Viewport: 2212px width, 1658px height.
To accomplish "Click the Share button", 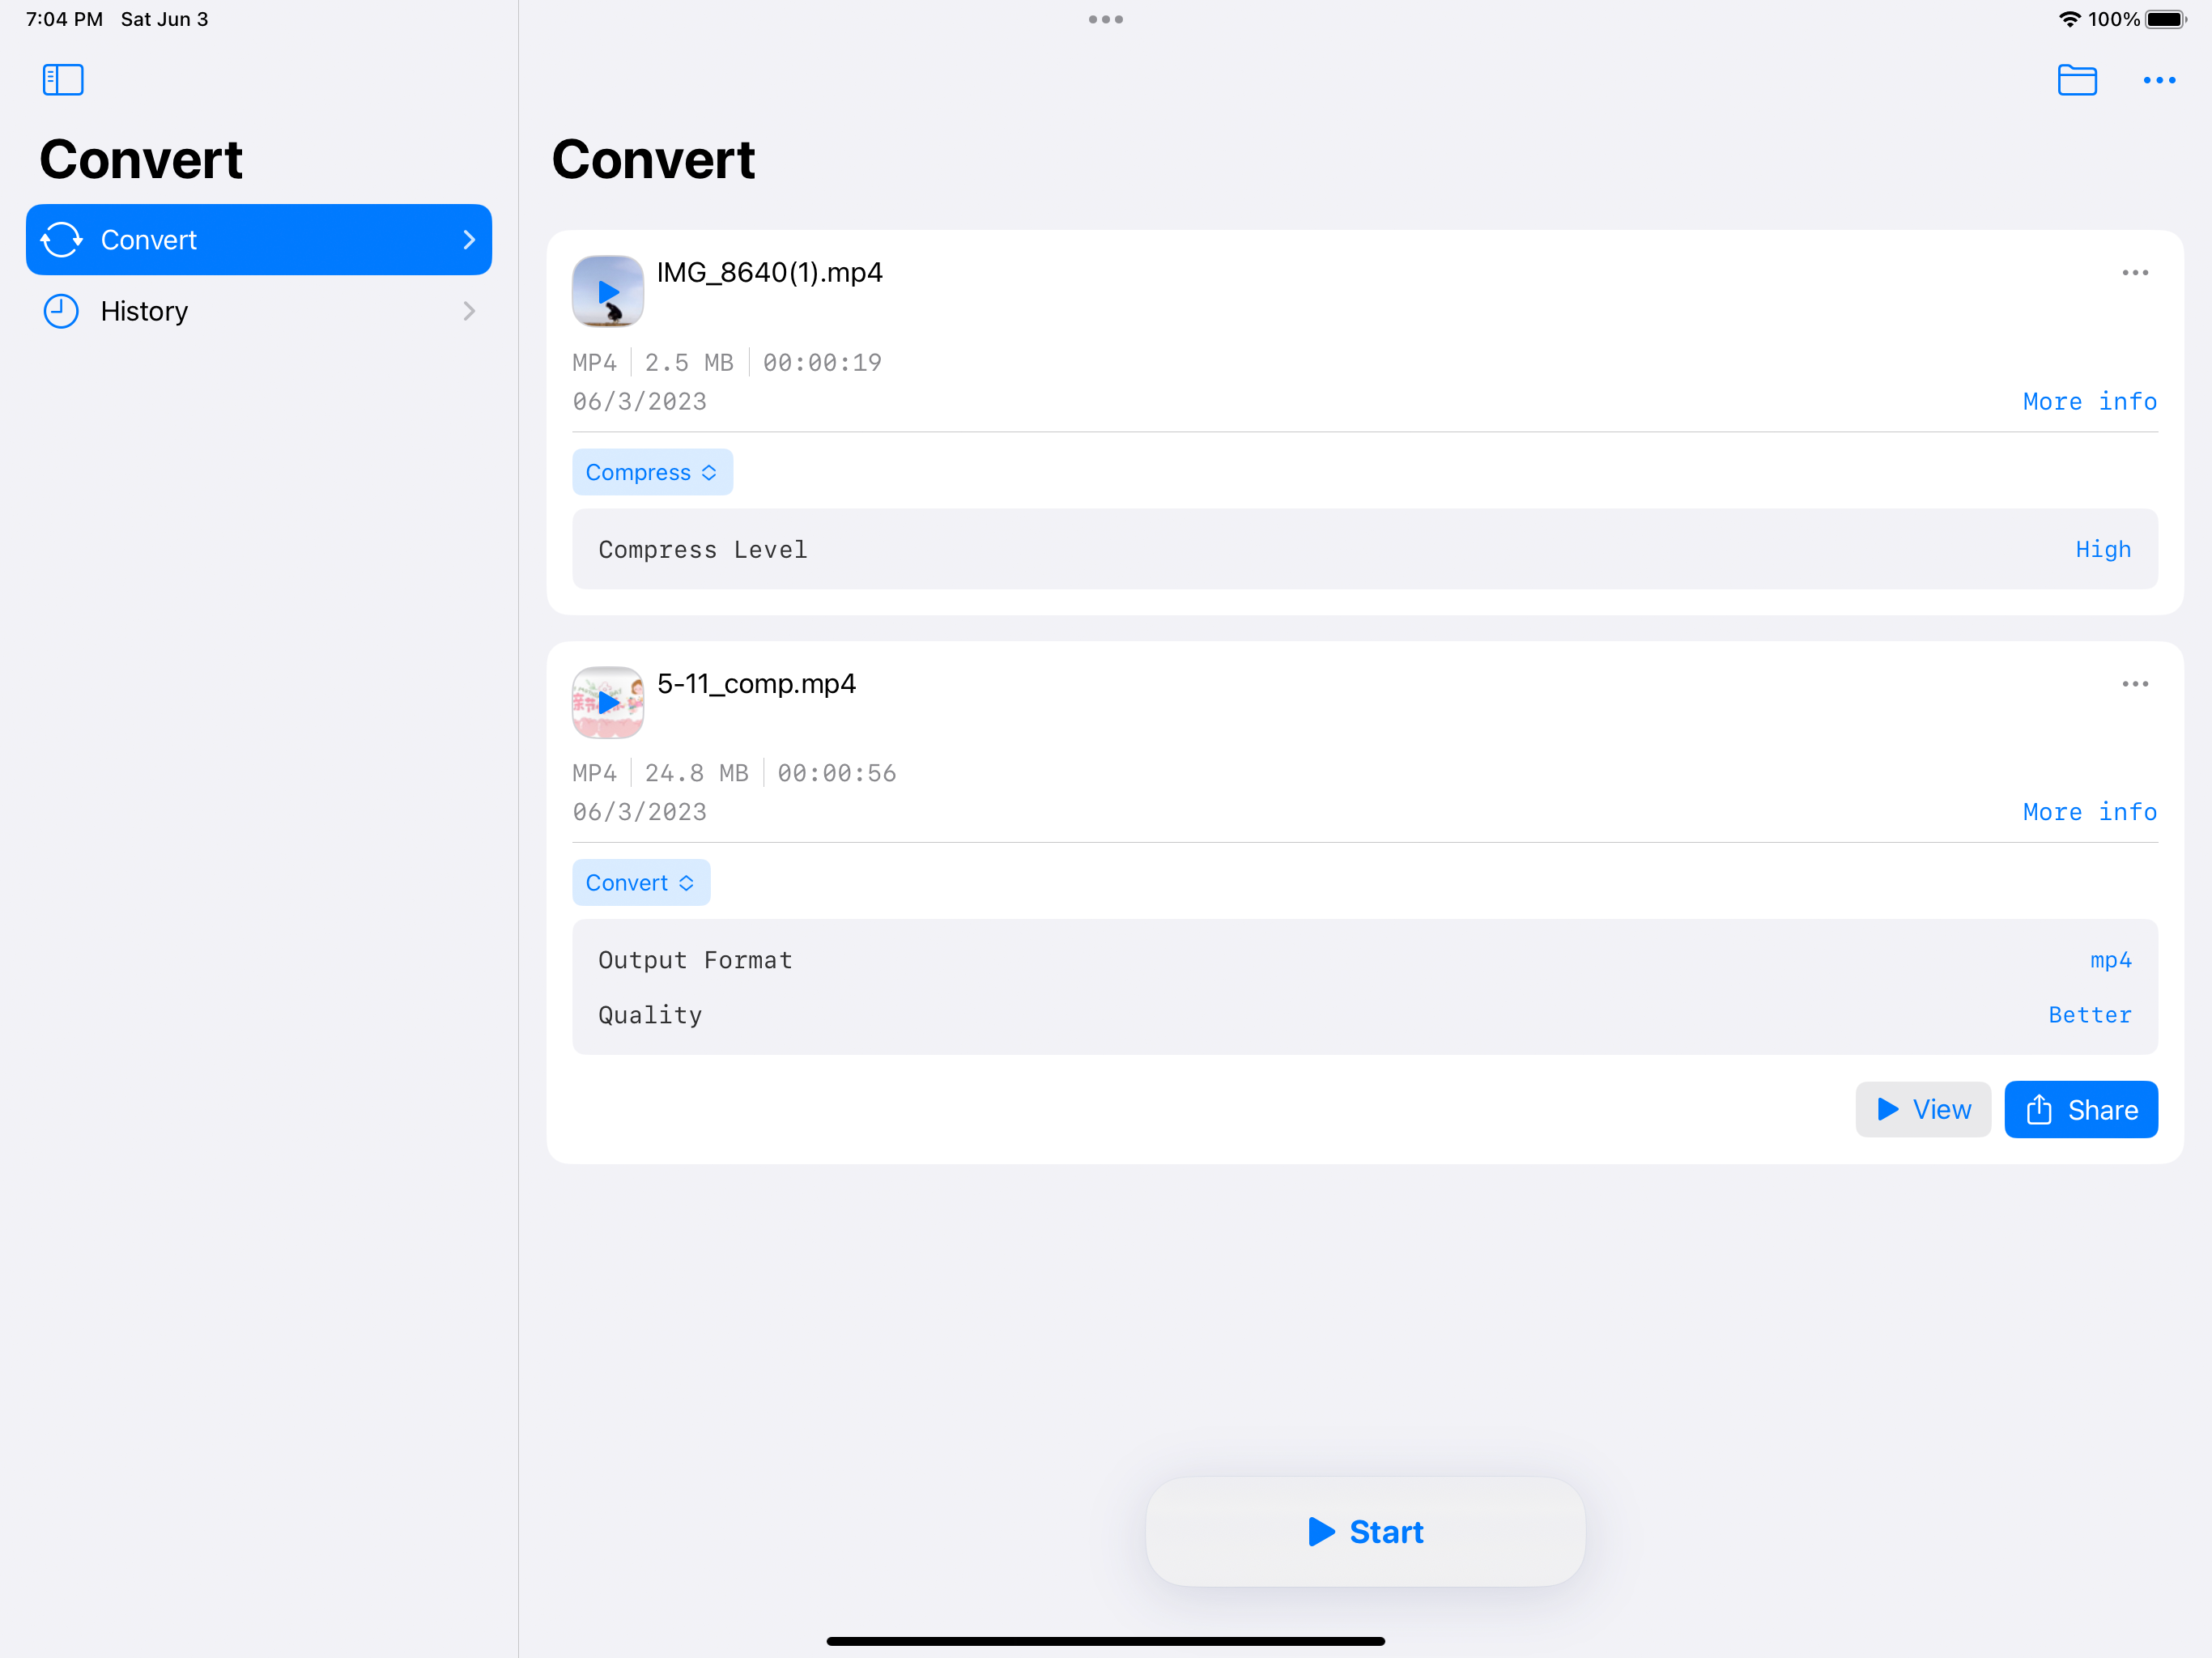I will pos(2081,1110).
